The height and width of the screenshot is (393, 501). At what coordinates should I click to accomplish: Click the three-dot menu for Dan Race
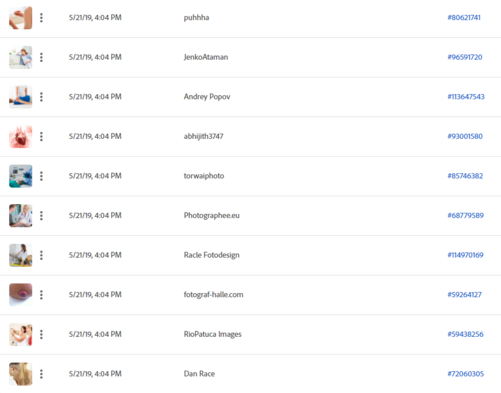(41, 374)
